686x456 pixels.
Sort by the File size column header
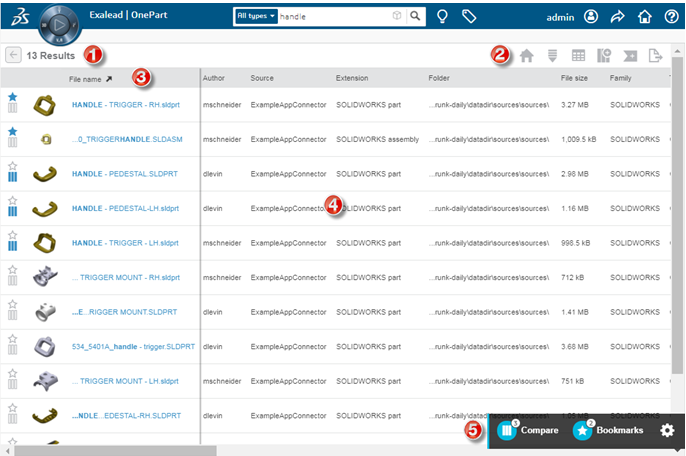(x=574, y=78)
